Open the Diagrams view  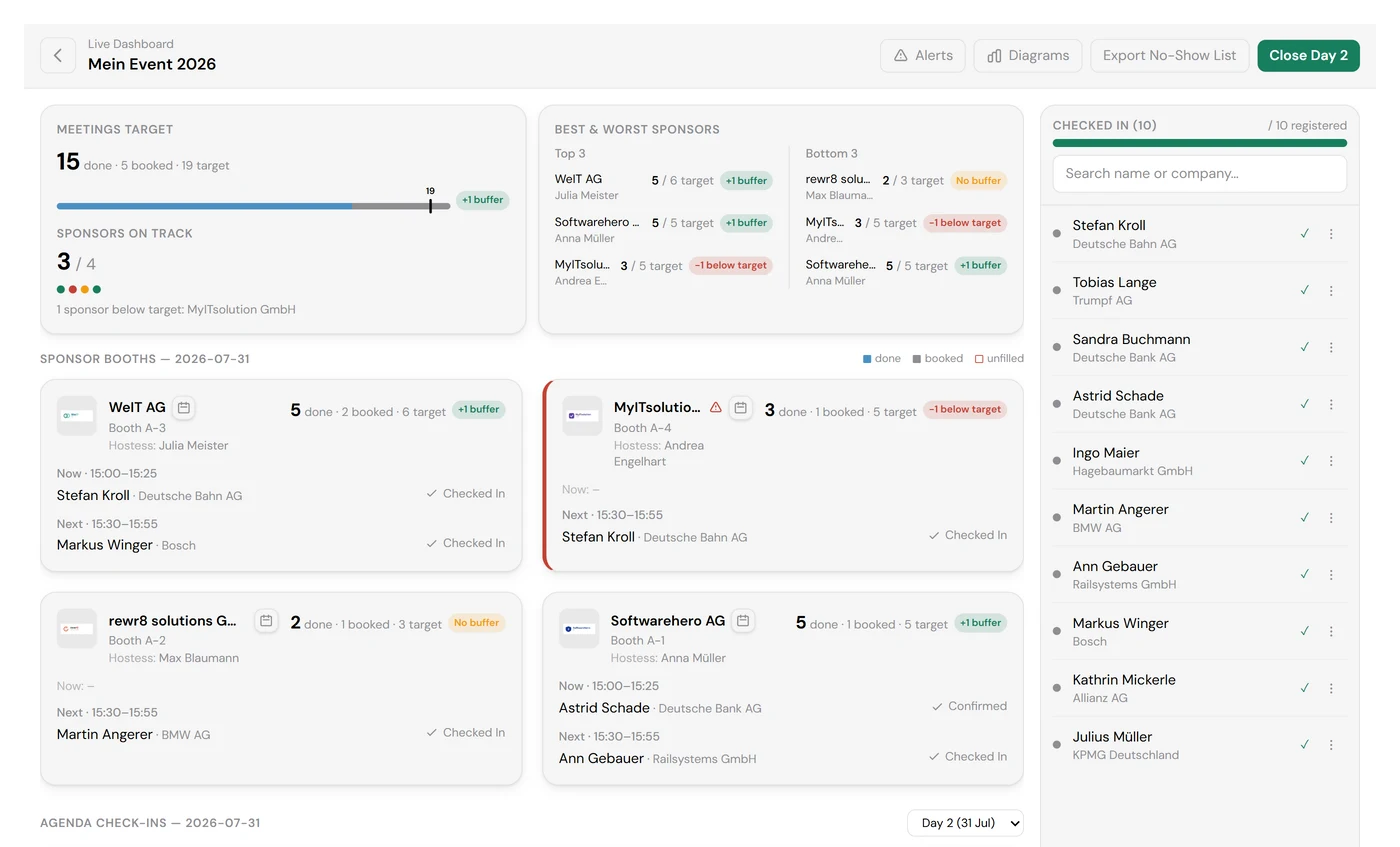pos(1028,56)
